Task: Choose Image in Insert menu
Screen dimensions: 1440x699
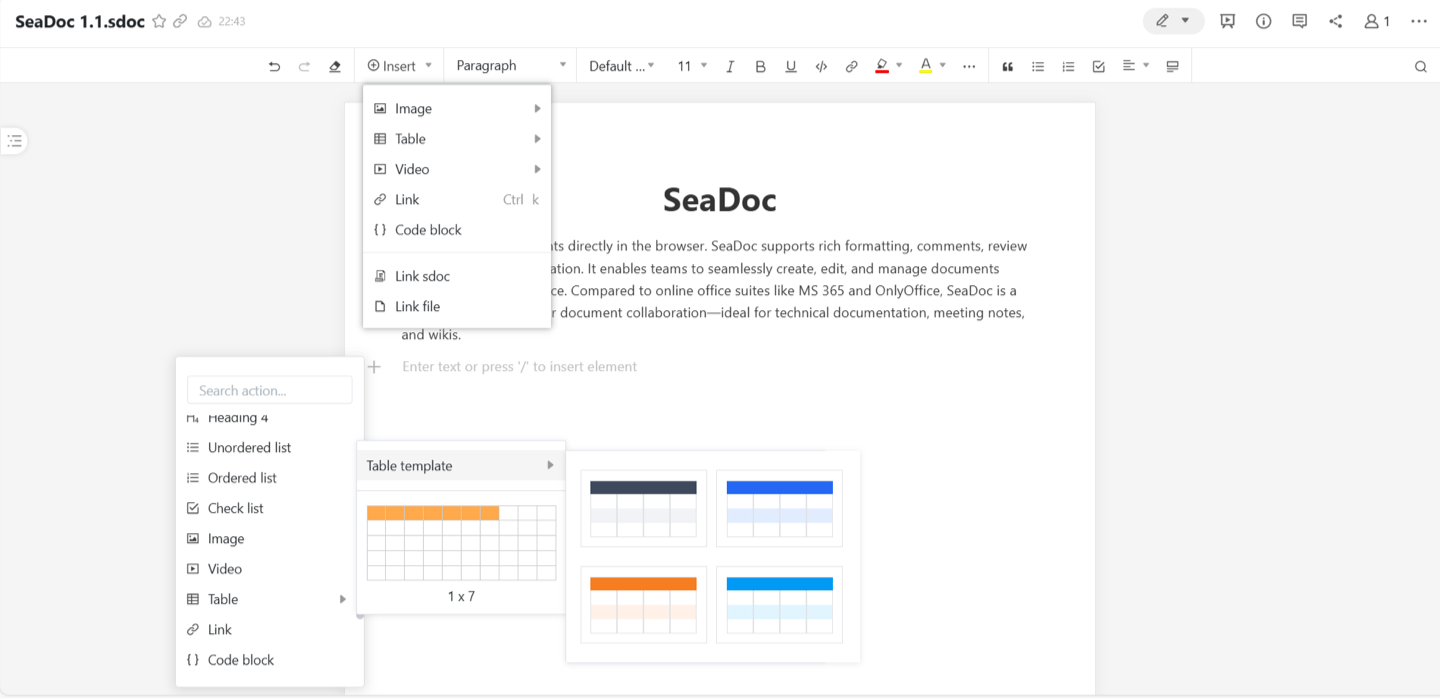Action: 457,109
